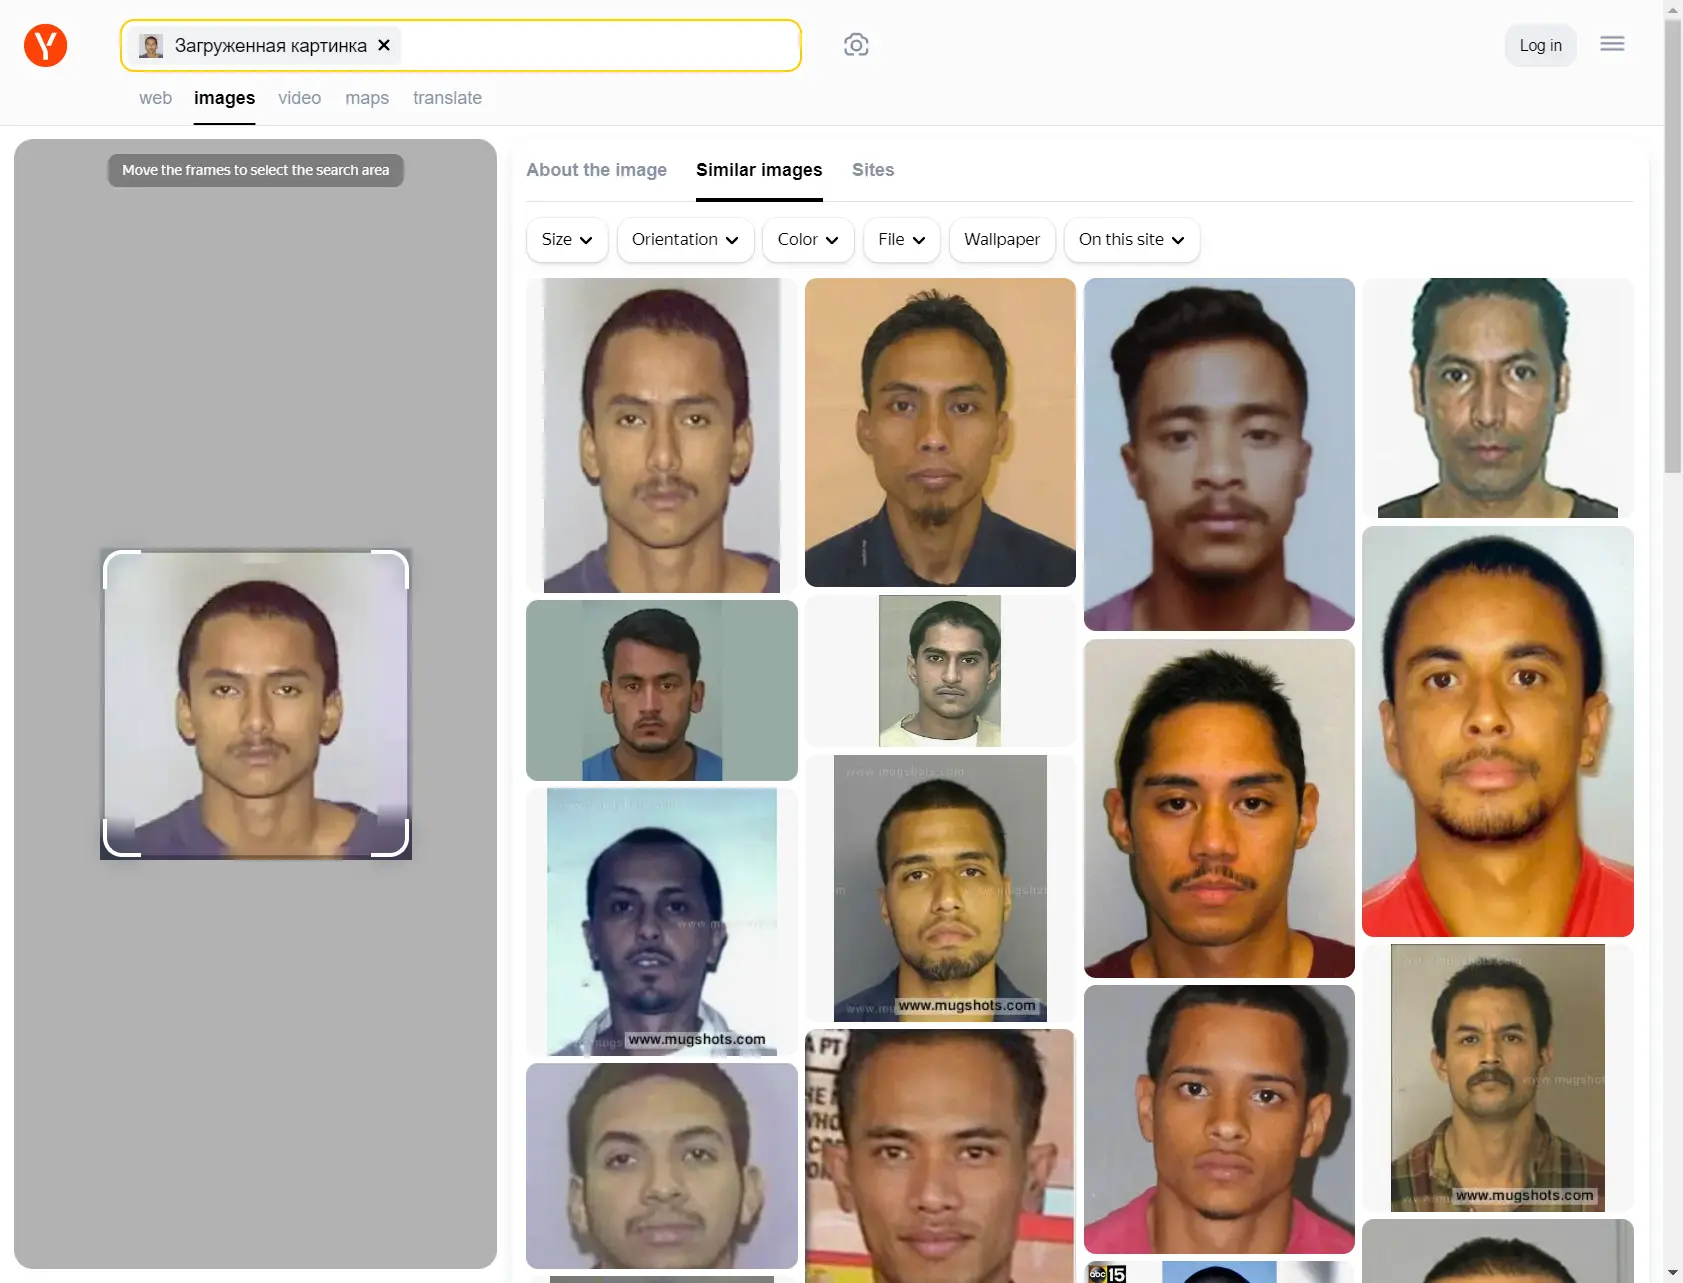Viewport: 1683px width, 1283px height.
Task: Open the similar image with the red shirt
Action: [1497, 732]
